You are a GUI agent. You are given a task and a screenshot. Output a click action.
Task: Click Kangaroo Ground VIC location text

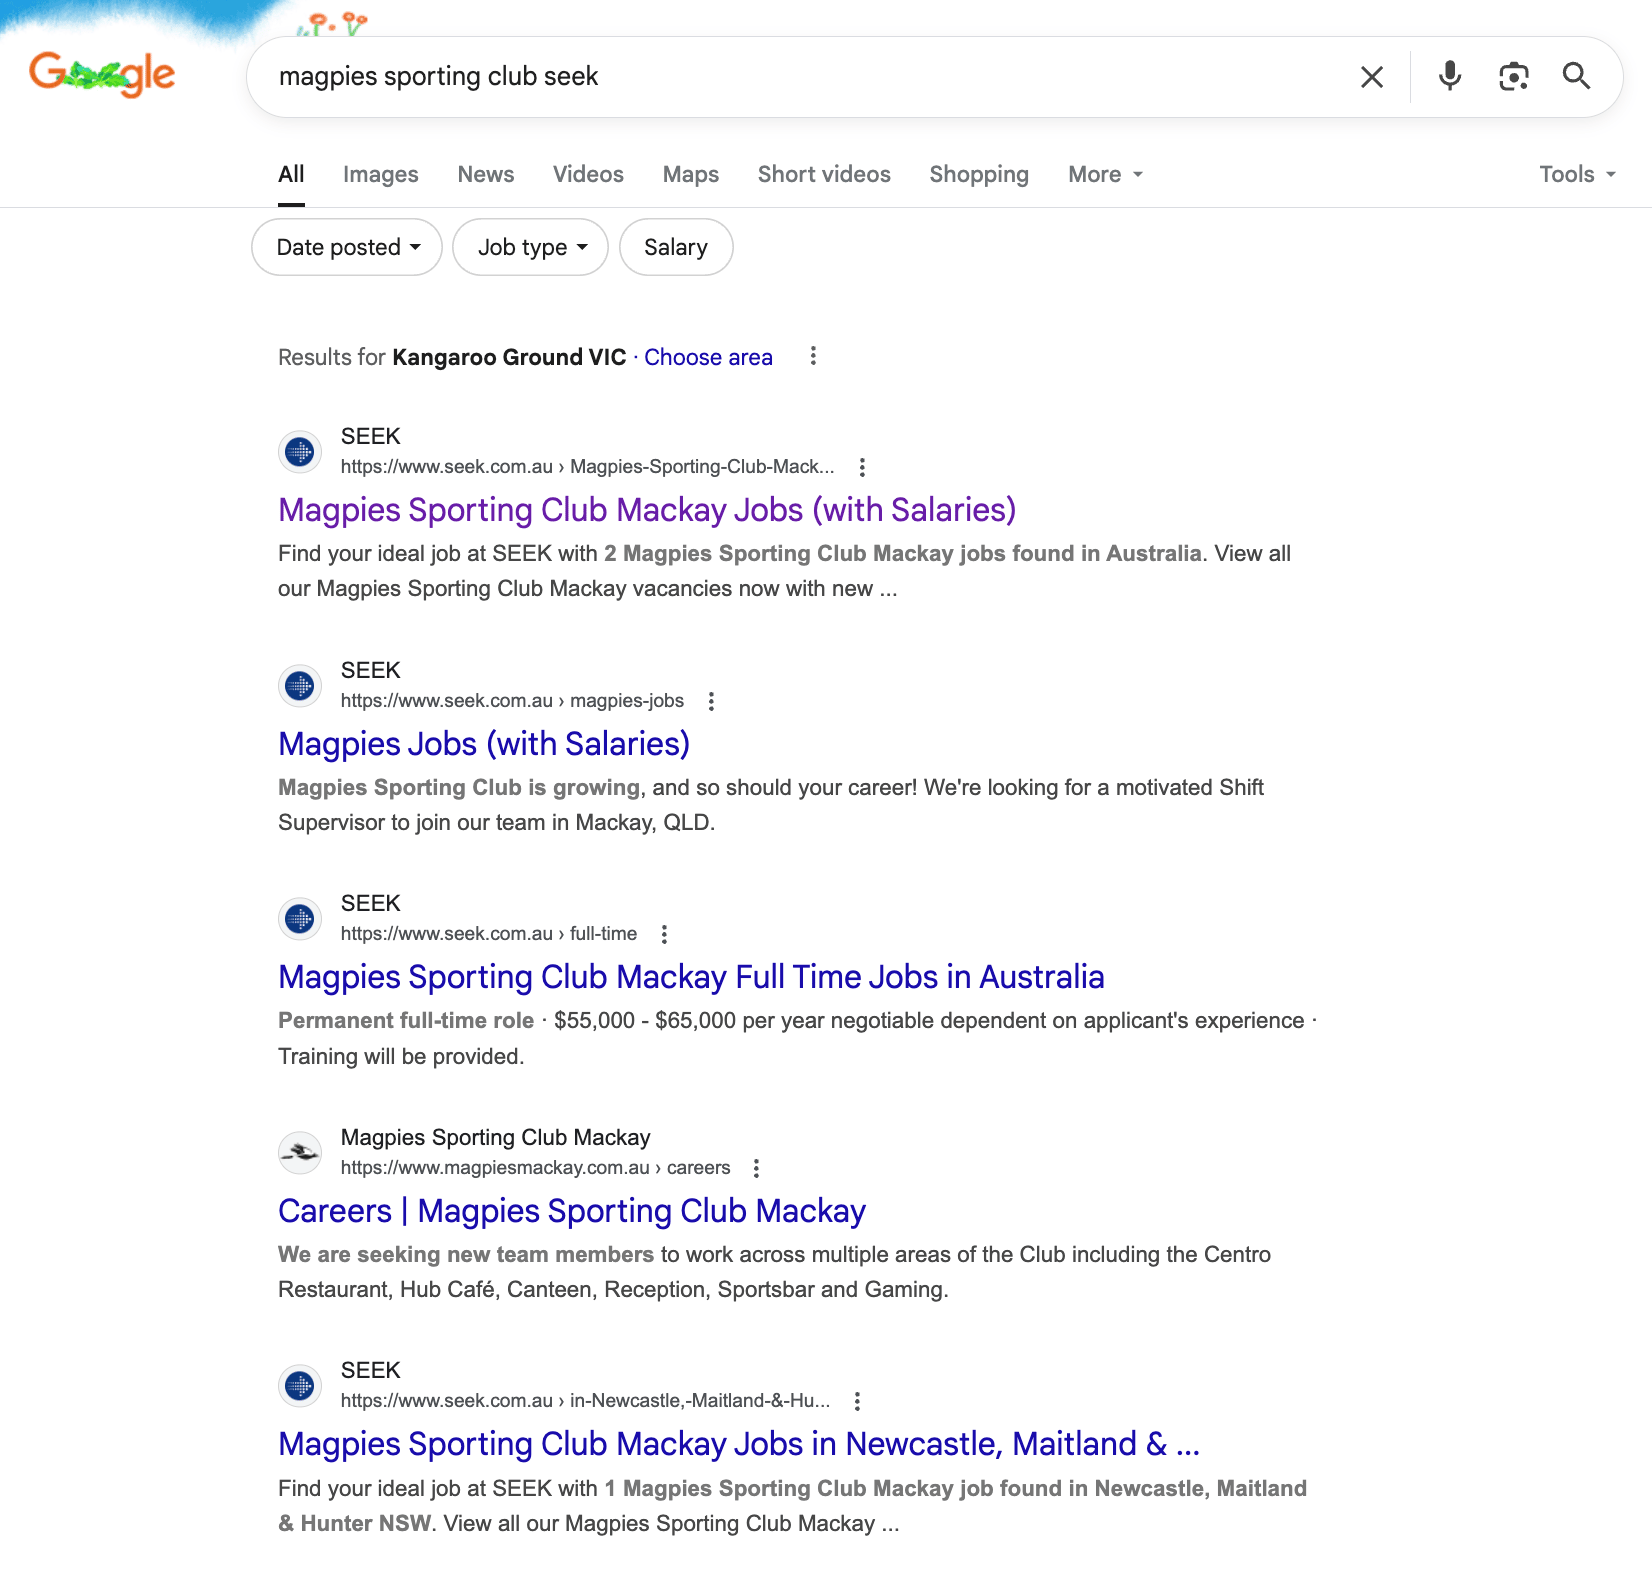pos(509,357)
